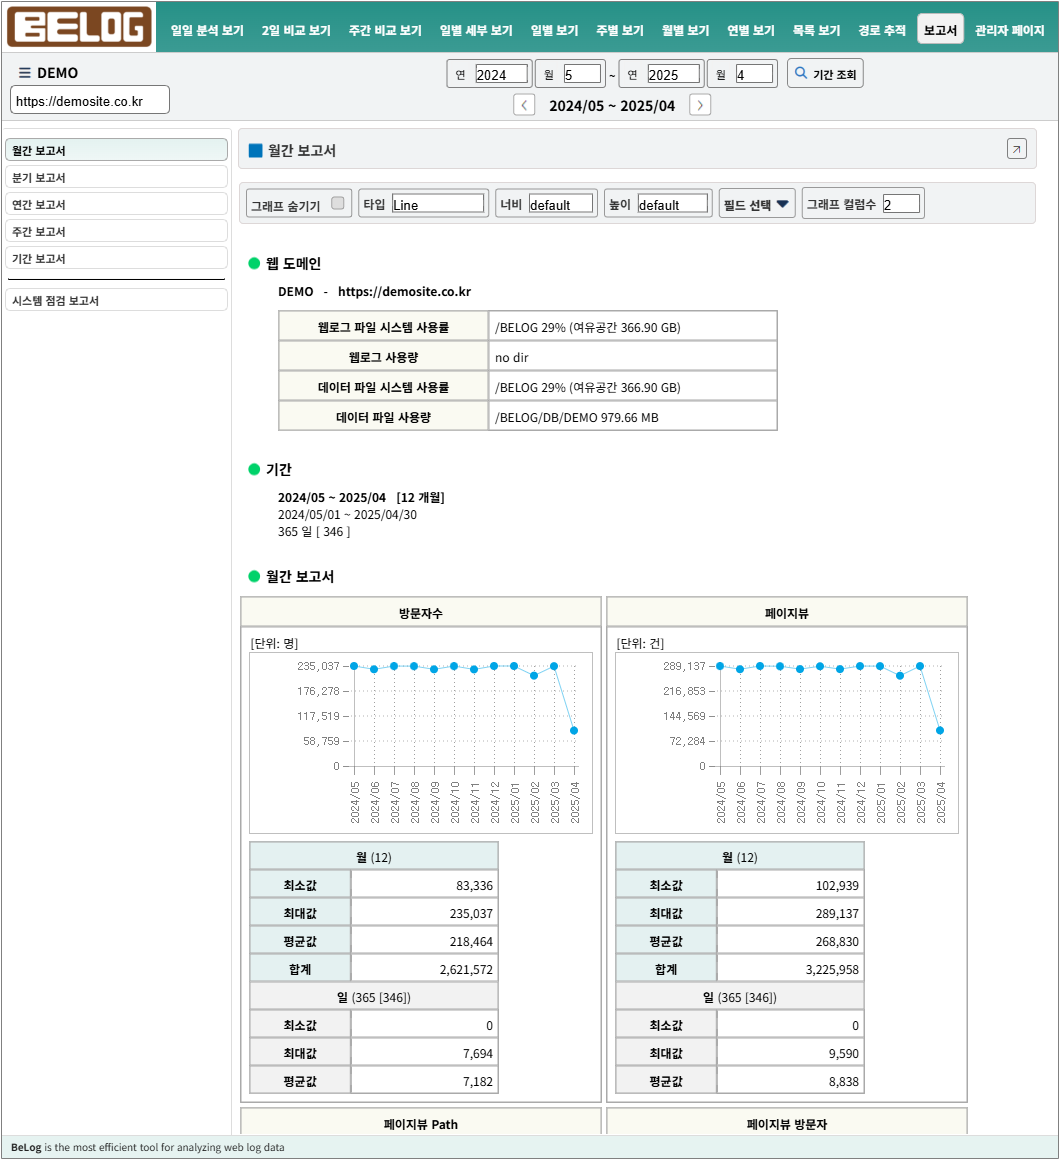Select 주간 보고서 in sidebar
This screenshot has width=1060, height=1160.
click(116, 232)
